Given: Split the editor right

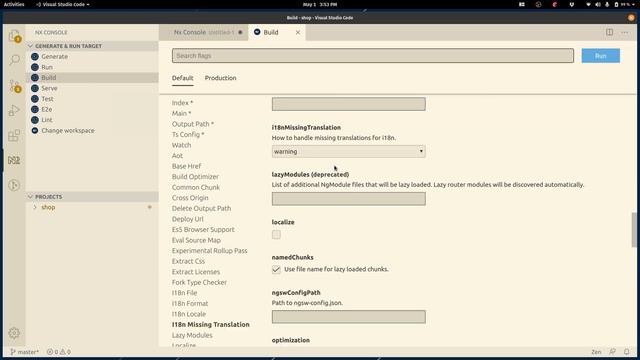Looking at the screenshot, I should [609, 32].
